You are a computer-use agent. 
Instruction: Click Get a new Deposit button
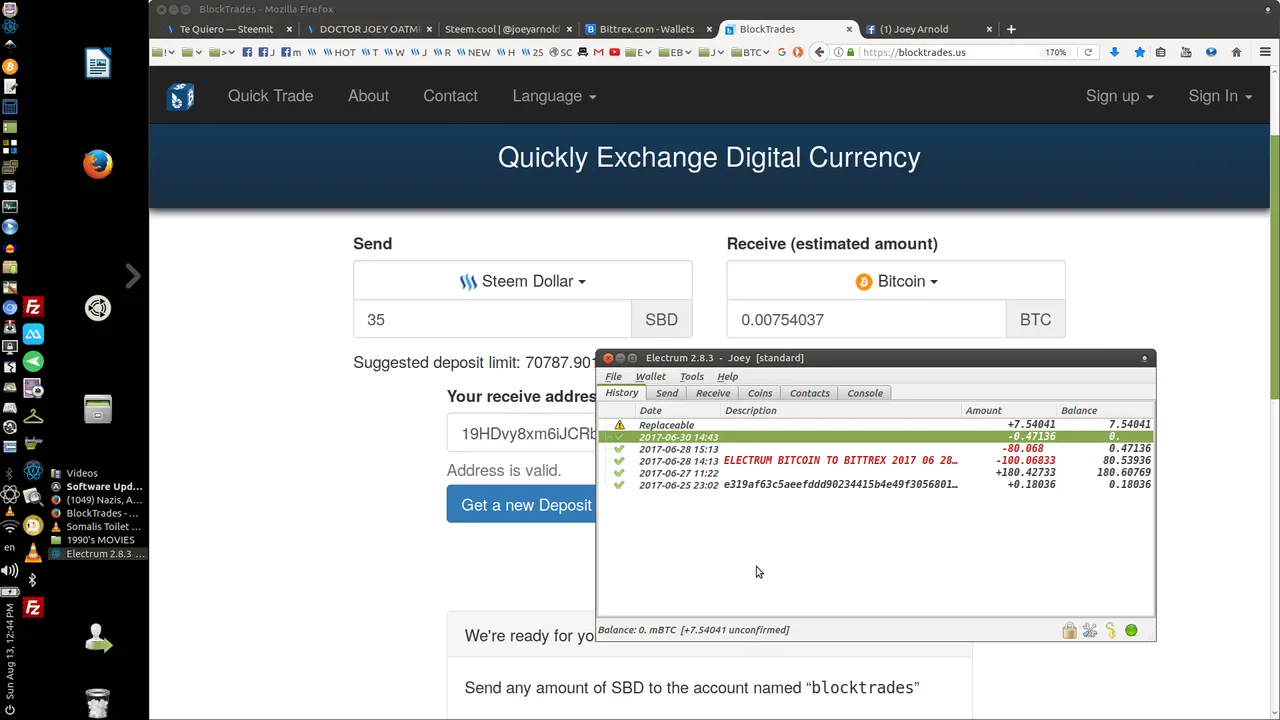(522, 505)
